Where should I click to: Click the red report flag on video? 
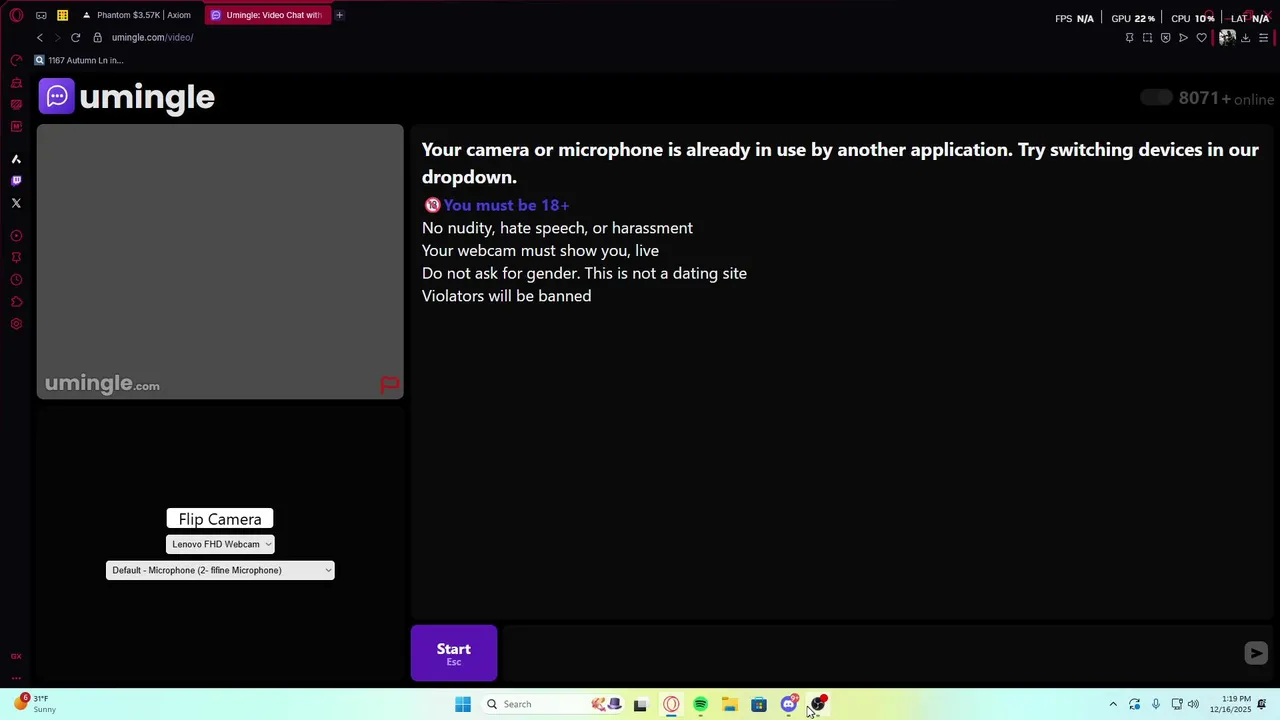coord(390,385)
